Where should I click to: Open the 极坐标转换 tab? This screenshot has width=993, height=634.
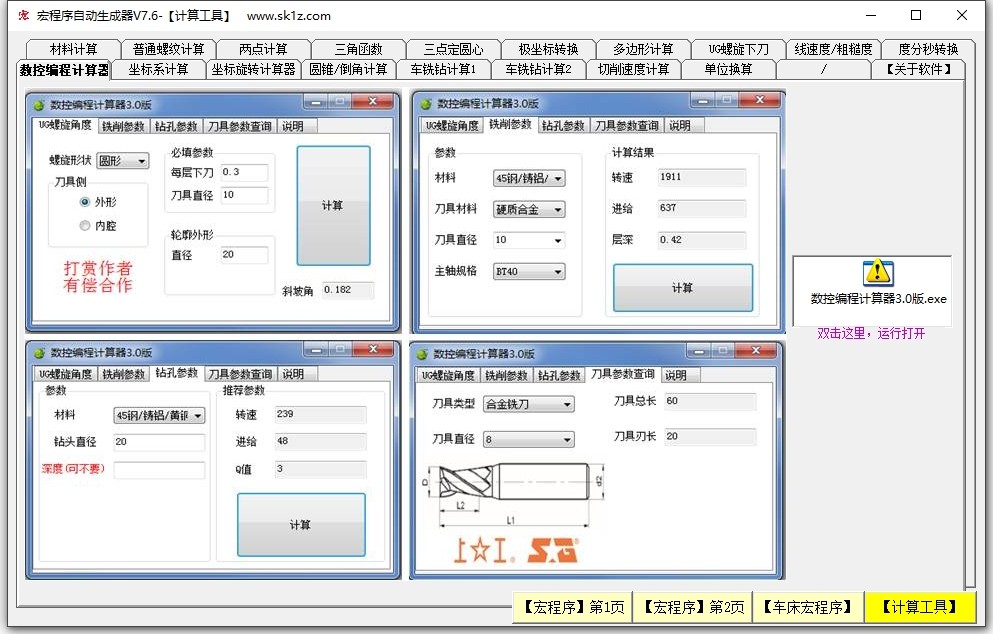click(548, 49)
